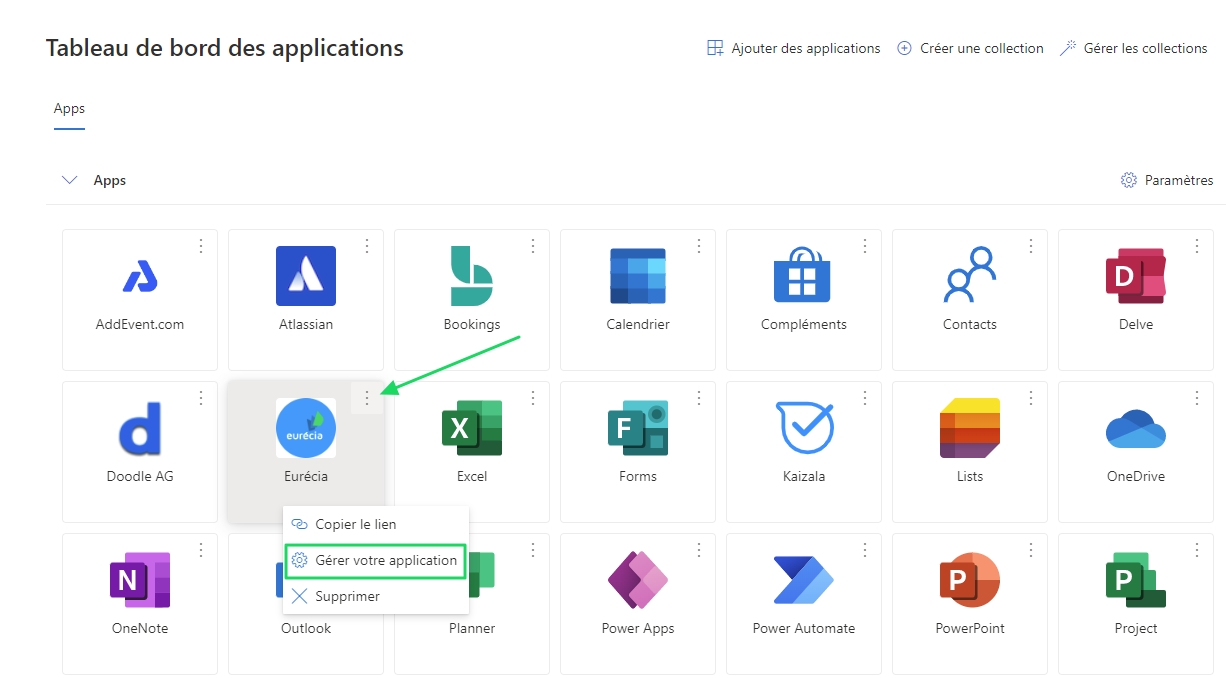Open the Project app icon
The height and width of the screenshot is (678, 1226).
point(1136,580)
